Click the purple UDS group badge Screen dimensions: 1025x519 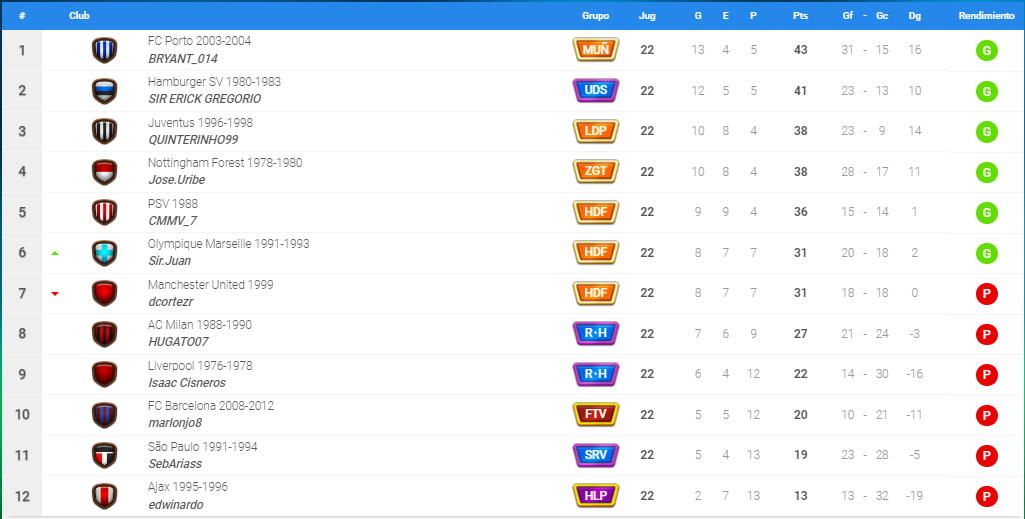coord(596,90)
